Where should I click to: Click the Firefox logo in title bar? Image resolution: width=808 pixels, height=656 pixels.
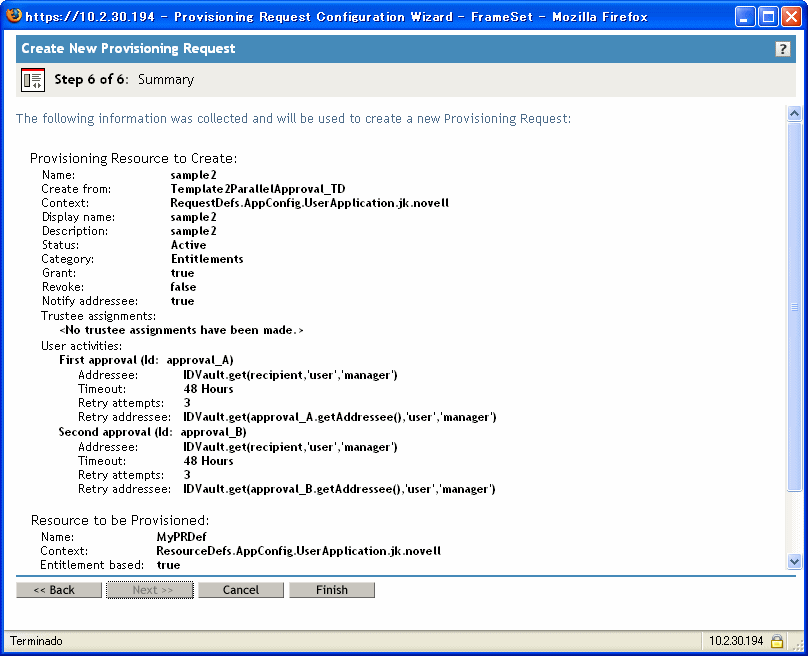tap(14, 15)
